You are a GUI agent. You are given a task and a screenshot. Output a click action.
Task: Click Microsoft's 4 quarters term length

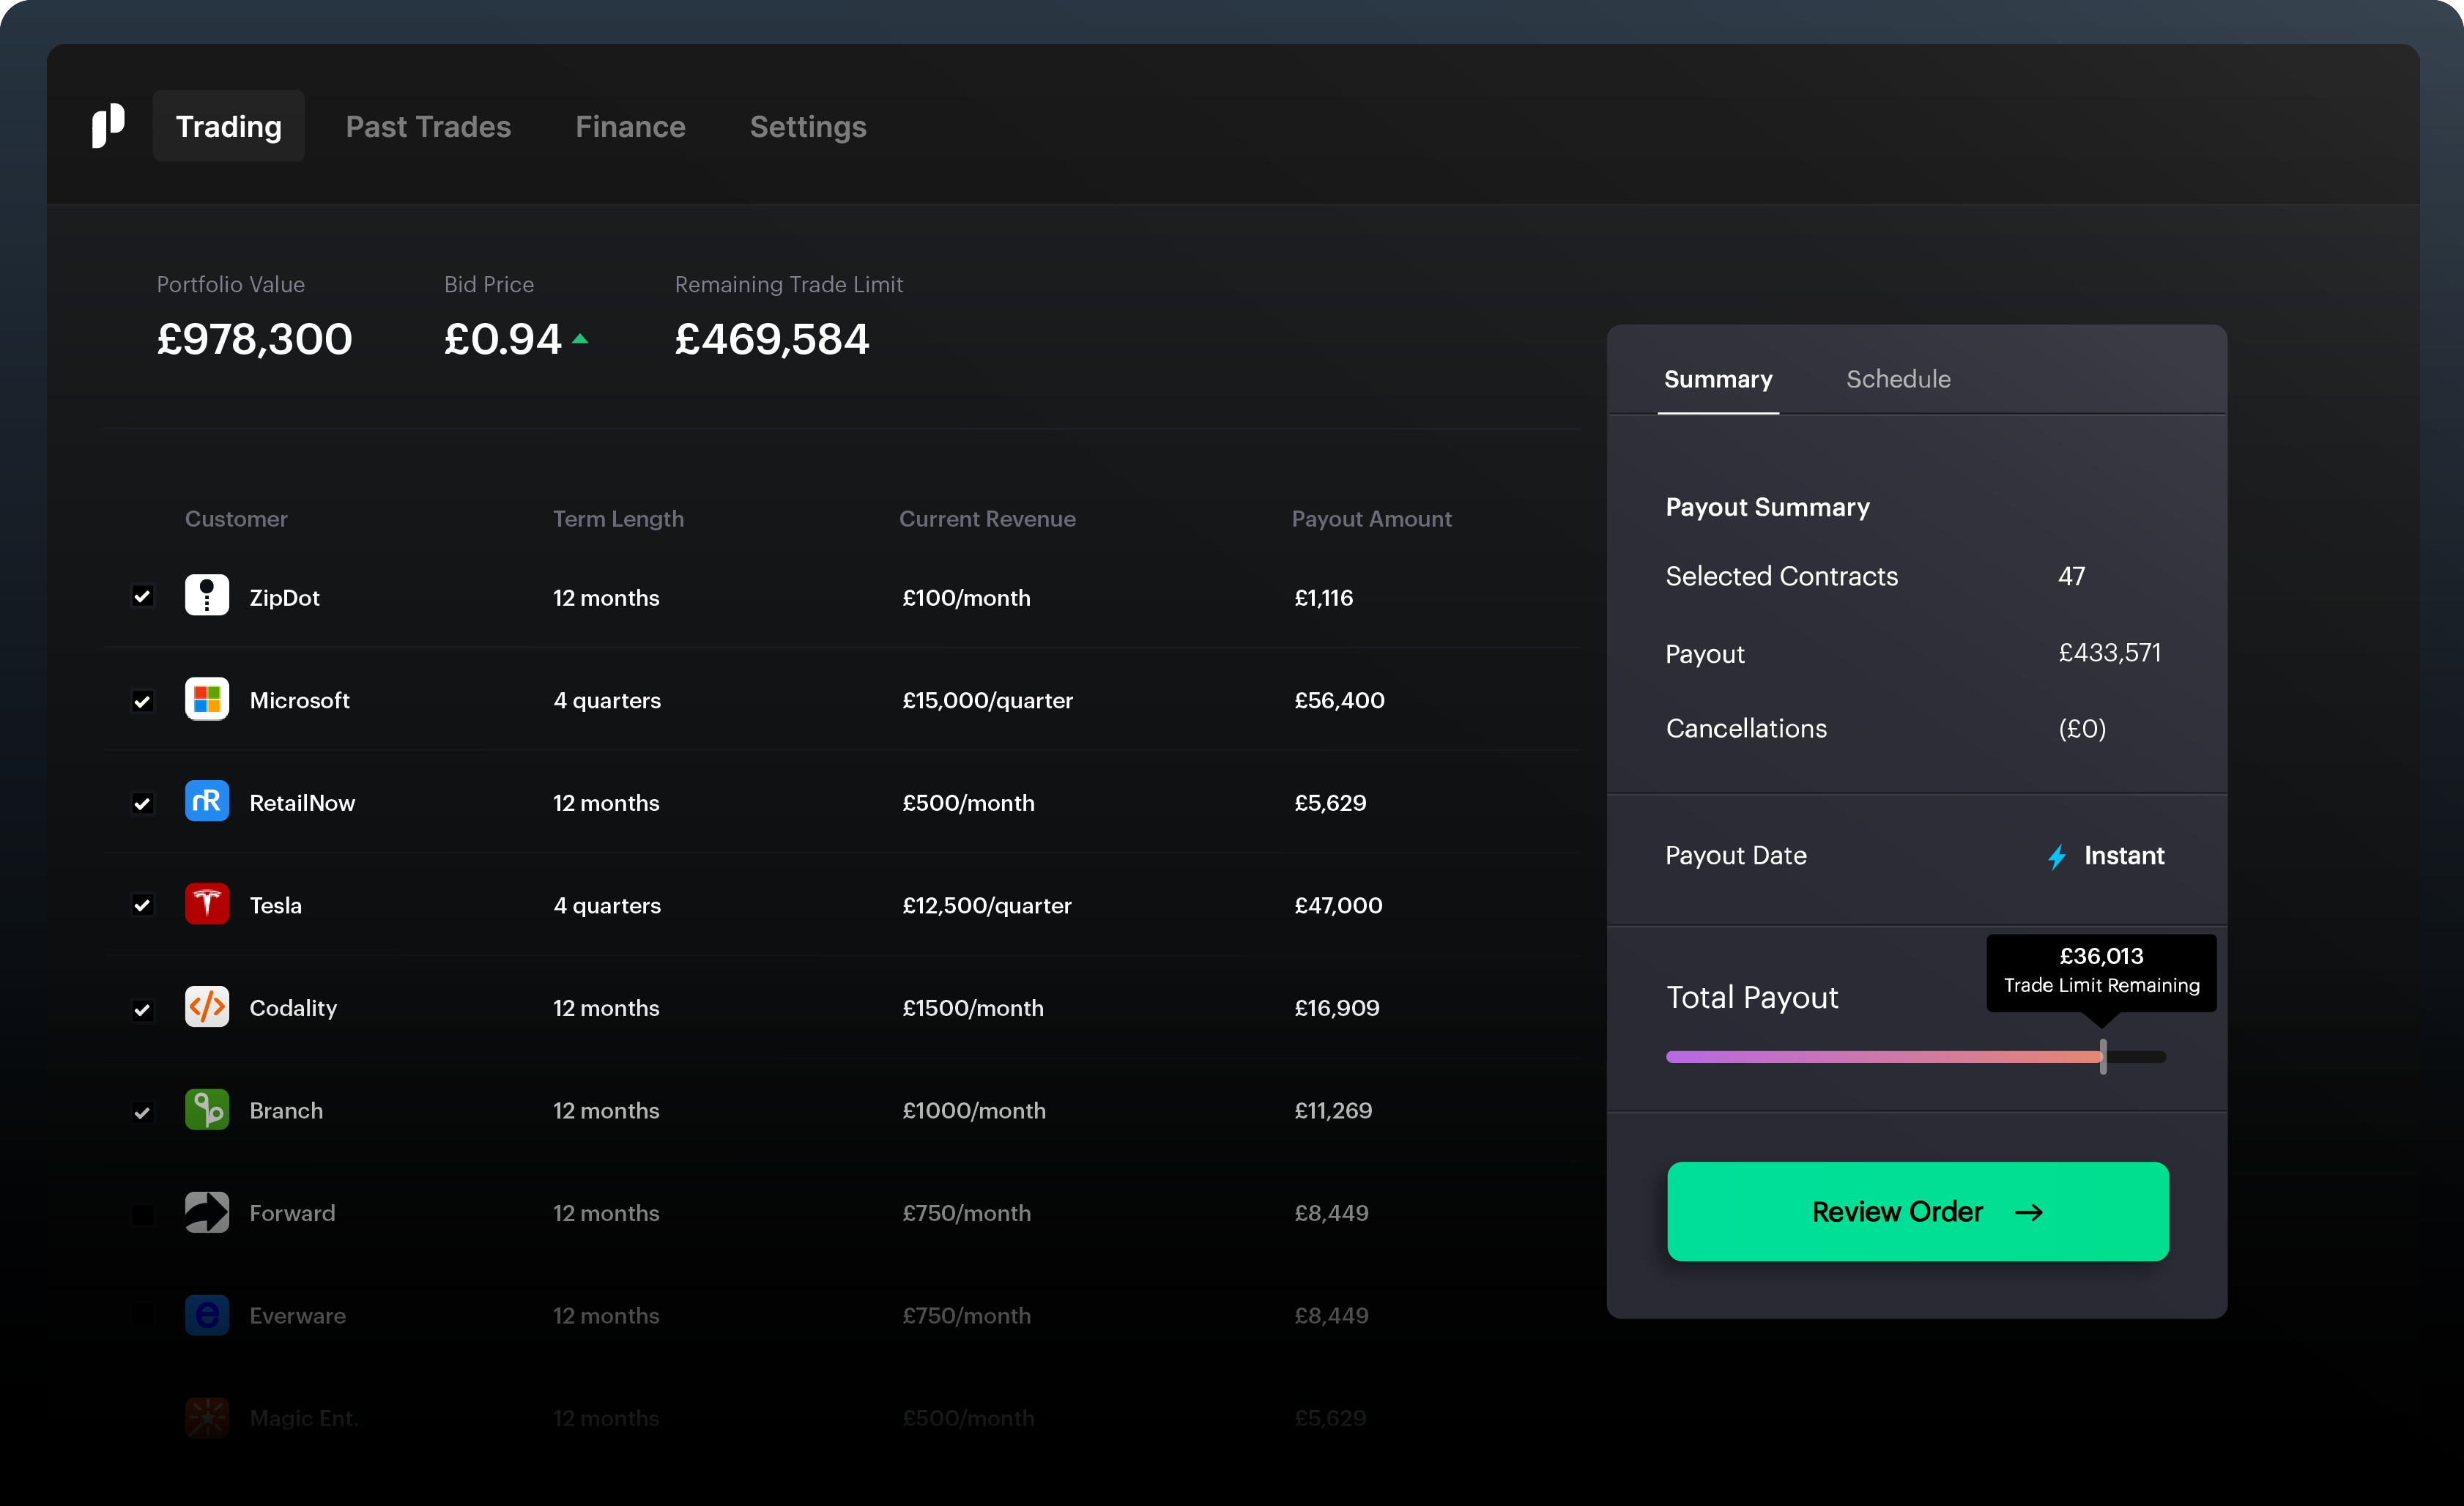click(607, 700)
